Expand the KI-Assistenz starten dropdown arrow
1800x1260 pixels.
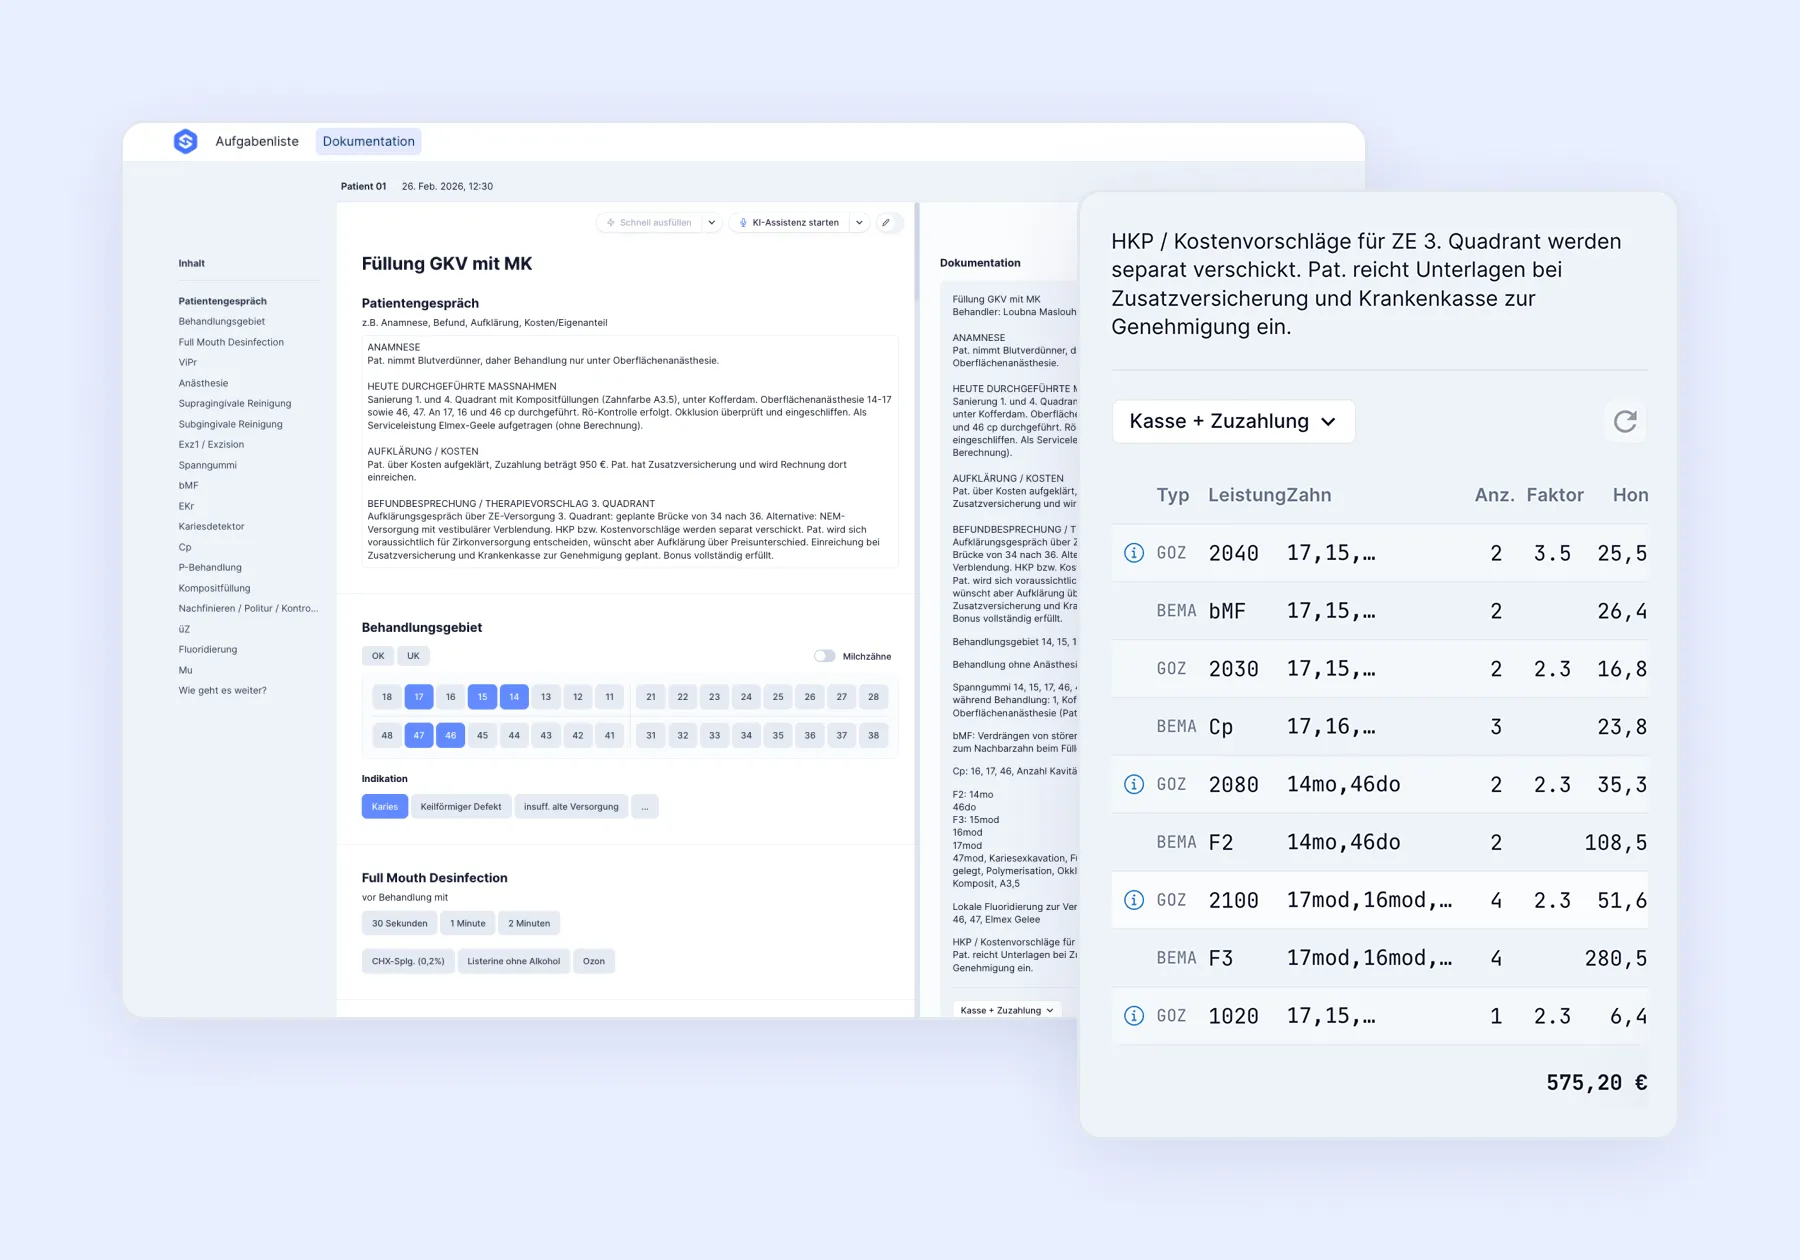point(859,223)
